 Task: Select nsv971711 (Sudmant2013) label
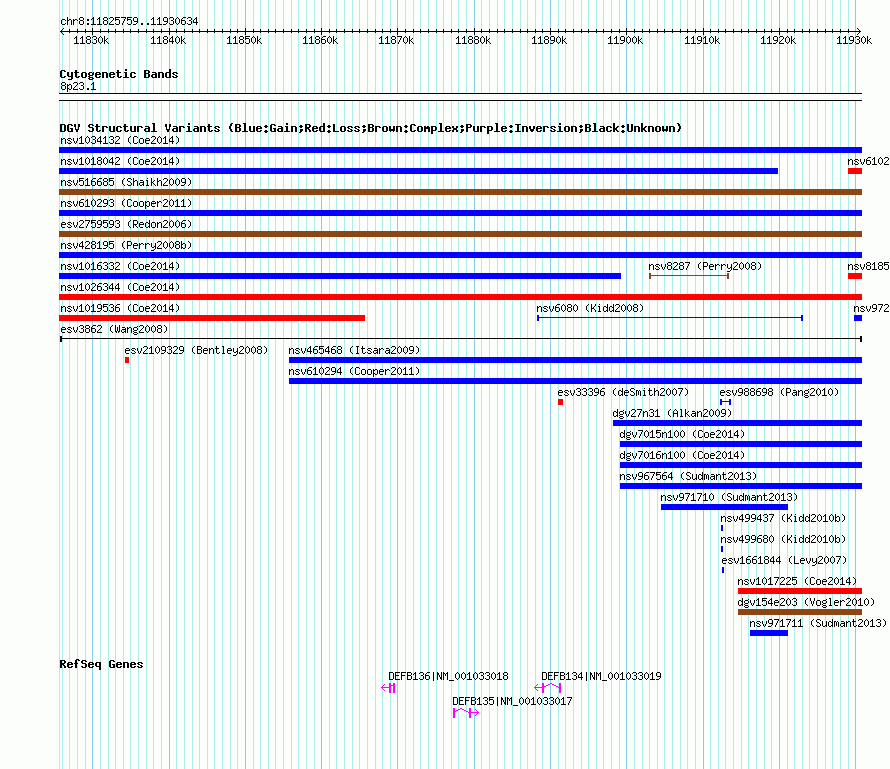pos(818,623)
